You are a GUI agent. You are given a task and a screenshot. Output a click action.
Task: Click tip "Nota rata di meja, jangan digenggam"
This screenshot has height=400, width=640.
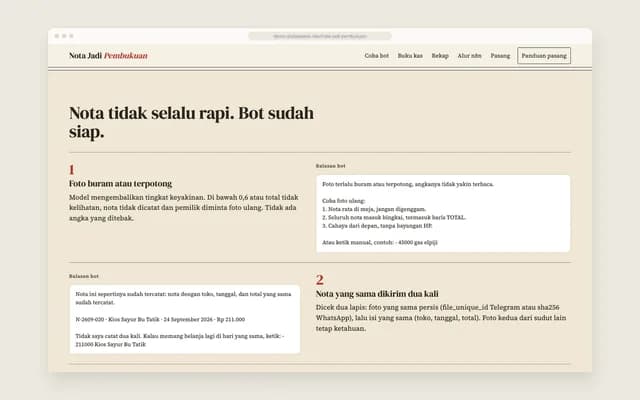[374, 209]
